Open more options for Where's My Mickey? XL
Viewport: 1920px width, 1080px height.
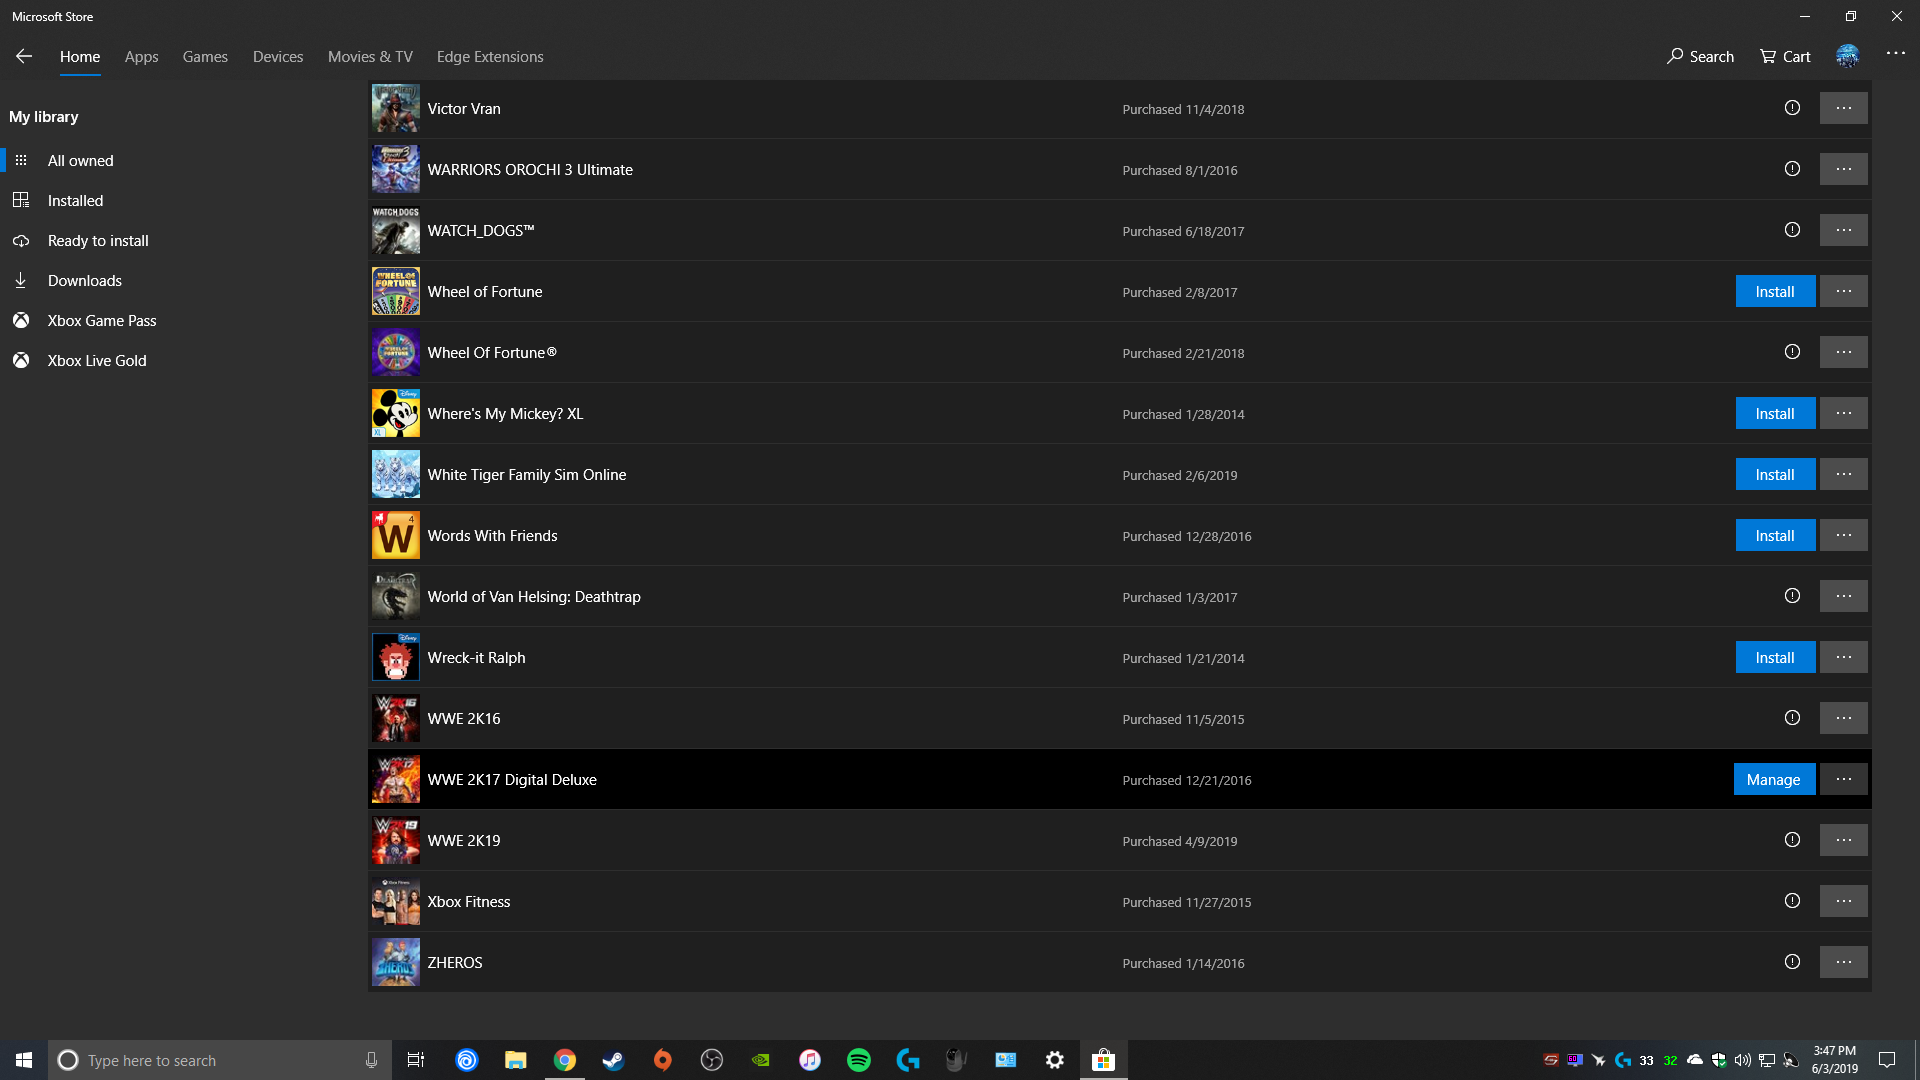tap(1844, 413)
